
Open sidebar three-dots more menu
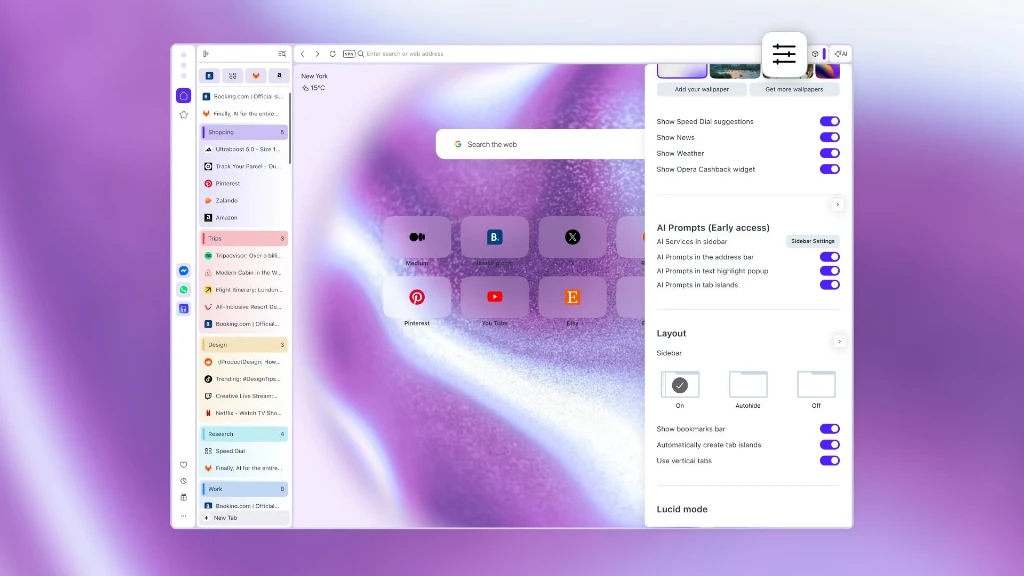click(x=184, y=516)
